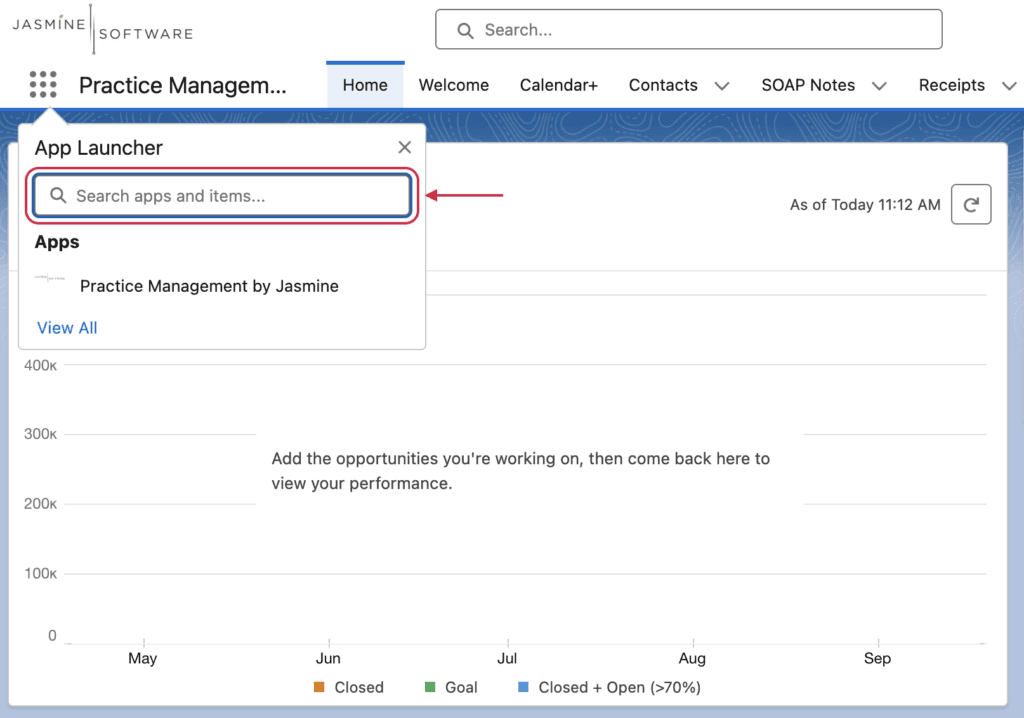Refresh the performance chart
This screenshot has height=718, width=1024.
click(x=971, y=204)
